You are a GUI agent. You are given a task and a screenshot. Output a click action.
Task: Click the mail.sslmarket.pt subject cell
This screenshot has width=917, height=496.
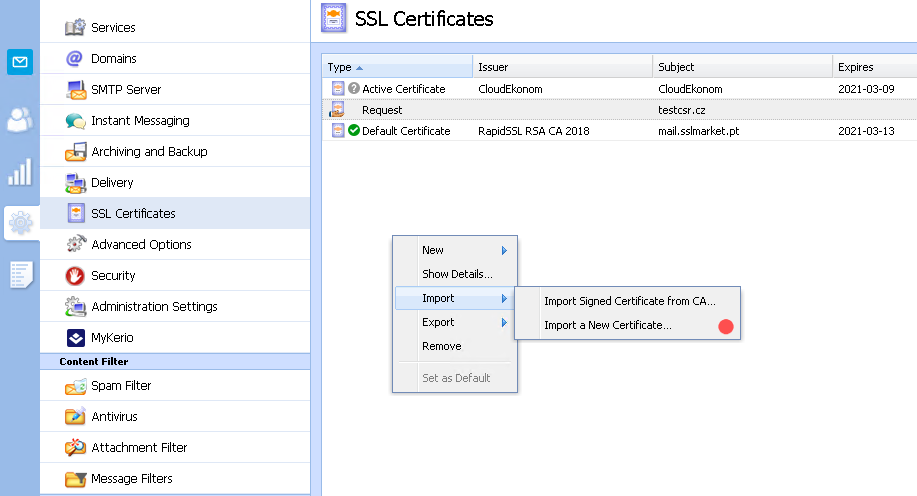point(698,131)
